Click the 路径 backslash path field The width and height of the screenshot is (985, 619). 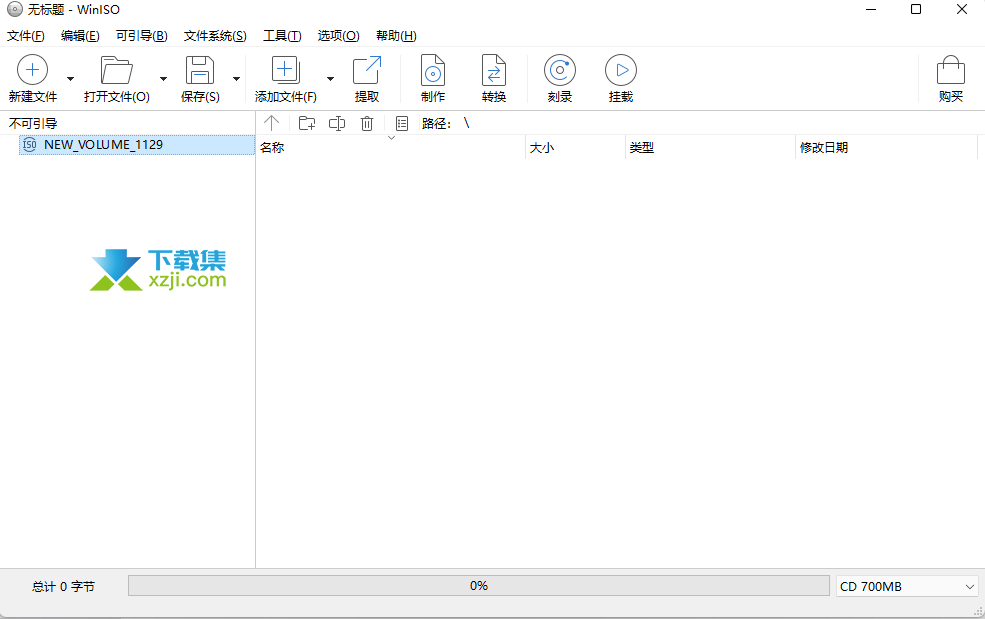point(467,123)
